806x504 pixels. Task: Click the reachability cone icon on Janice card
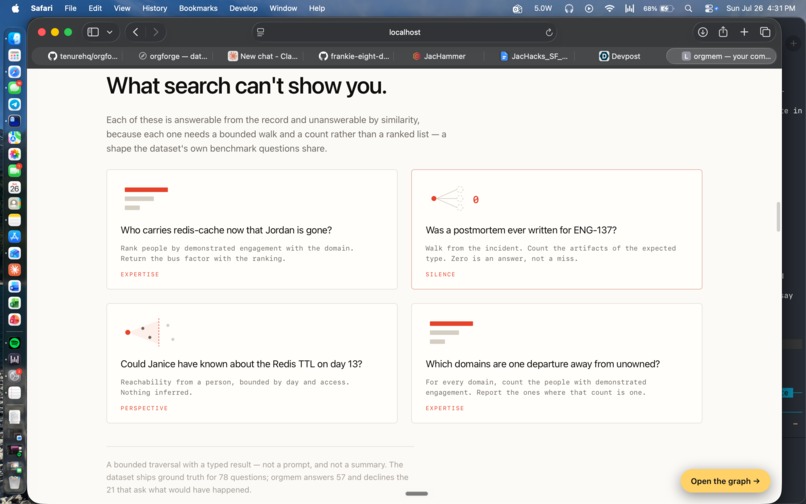(149, 332)
